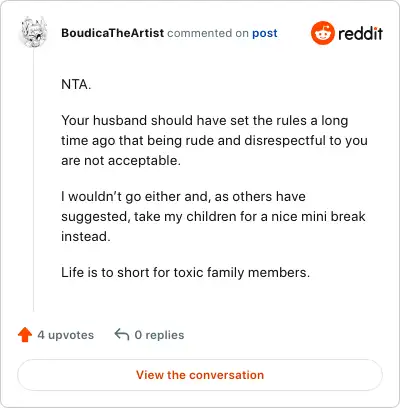Select the "0 replies" label

tap(159, 335)
